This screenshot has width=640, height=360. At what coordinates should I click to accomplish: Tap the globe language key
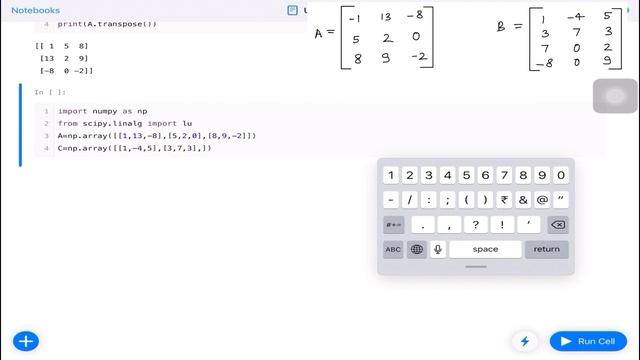coord(417,249)
